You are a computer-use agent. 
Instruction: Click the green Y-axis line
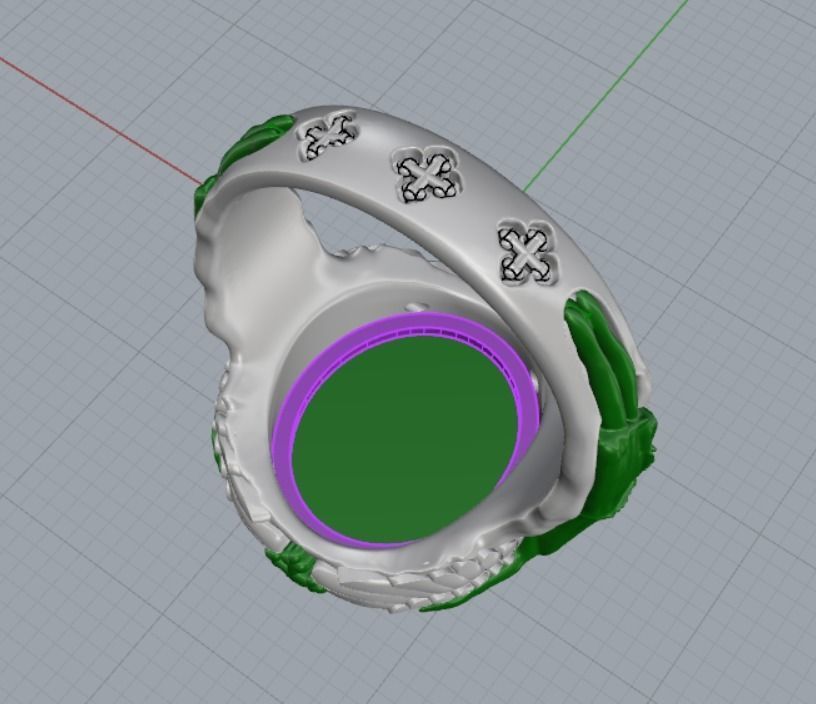606,95
